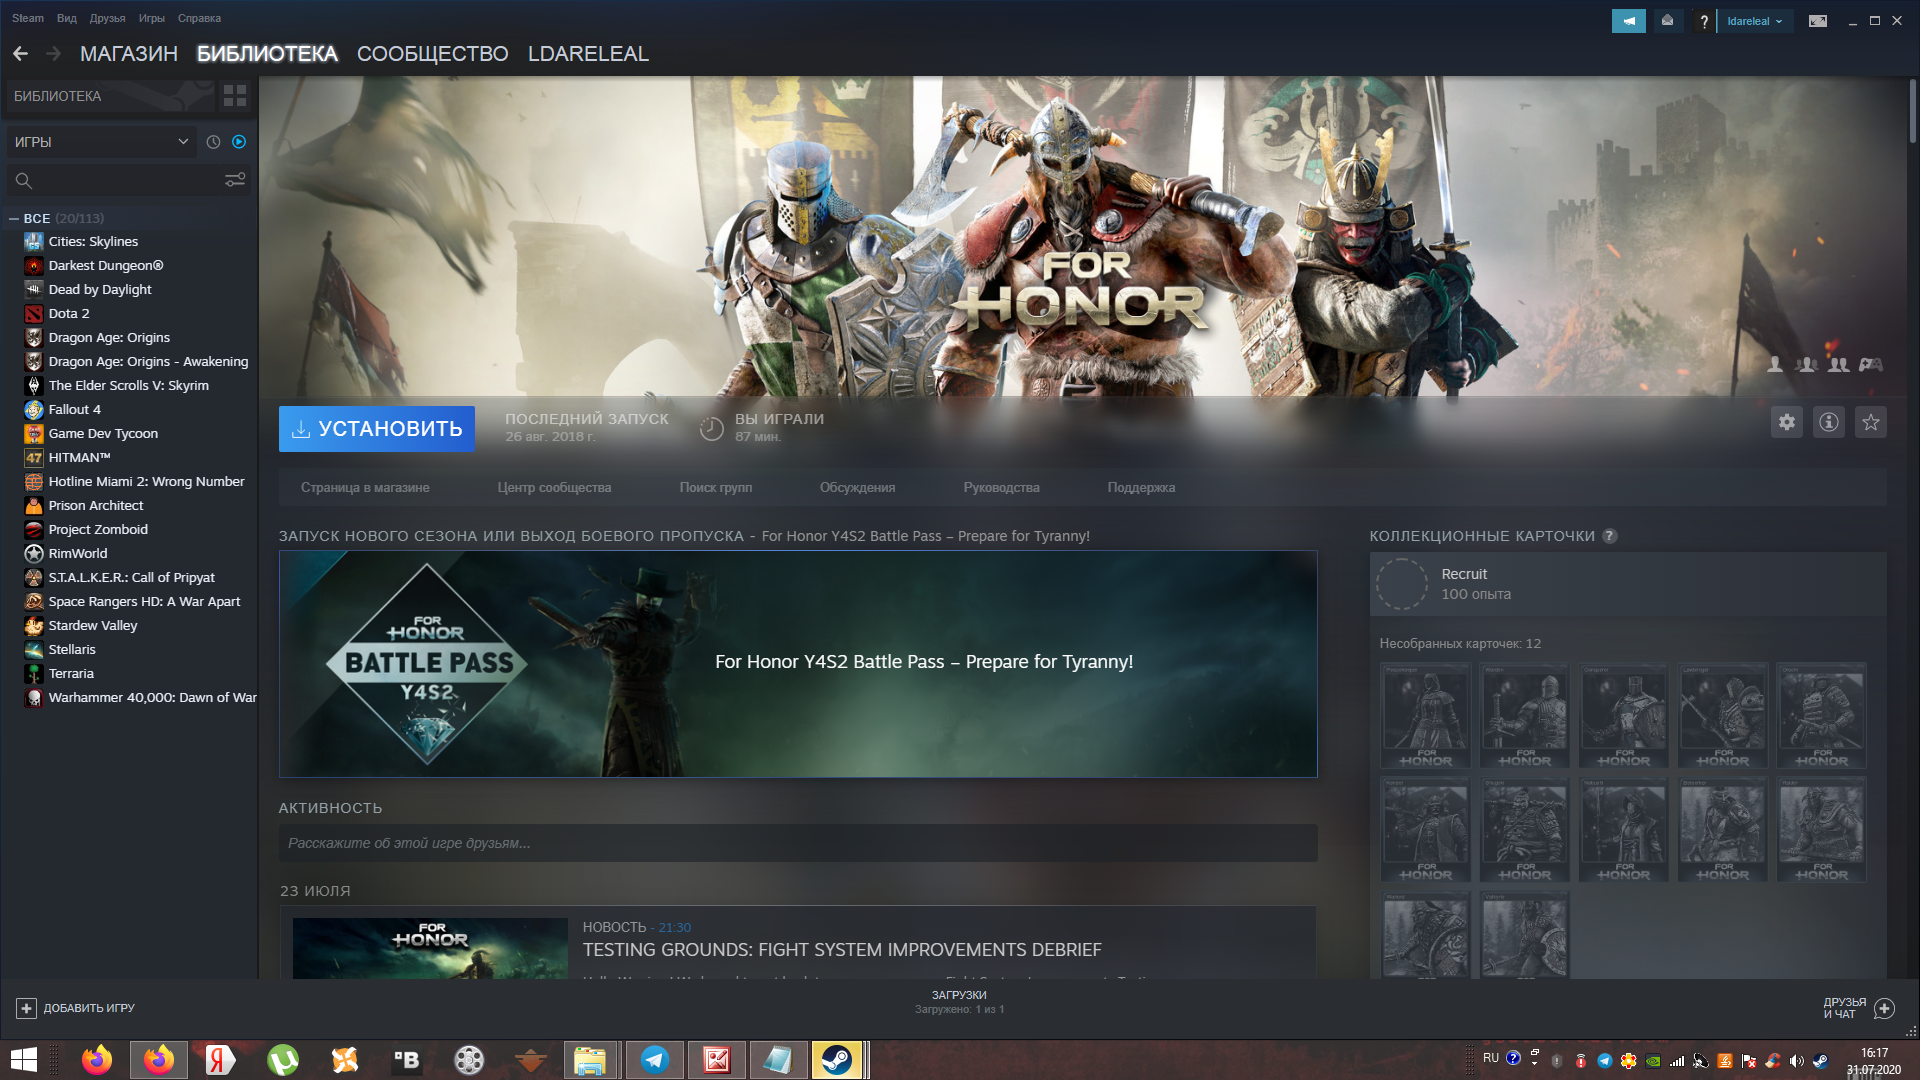This screenshot has height=1080, width=1920.
Task: Open Friends and Chat plus icon
Action: (1884, 1008)
